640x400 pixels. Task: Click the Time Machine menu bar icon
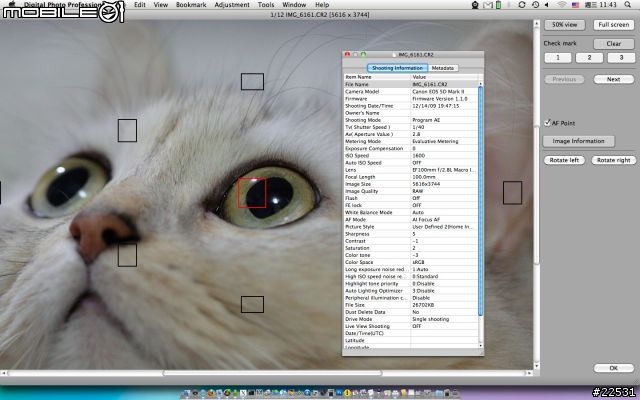coord(535,5)
